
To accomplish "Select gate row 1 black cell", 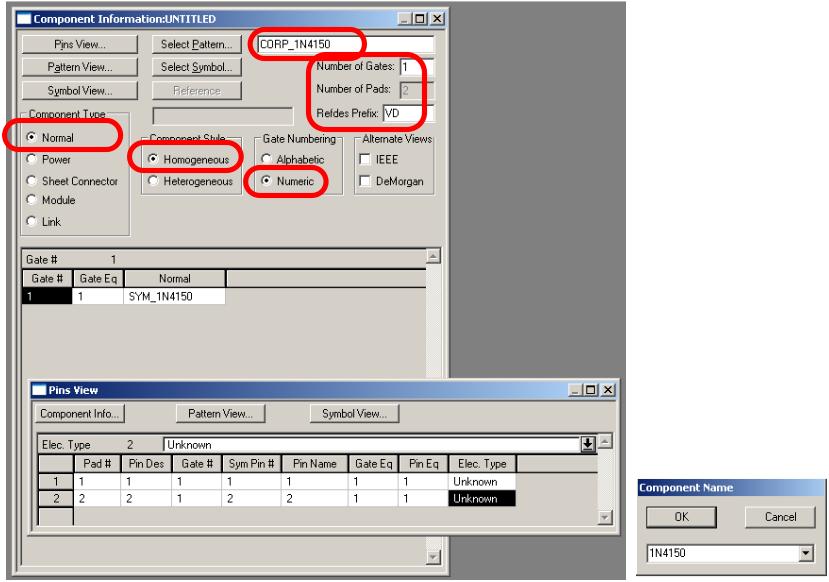I will tap(47, 297).
